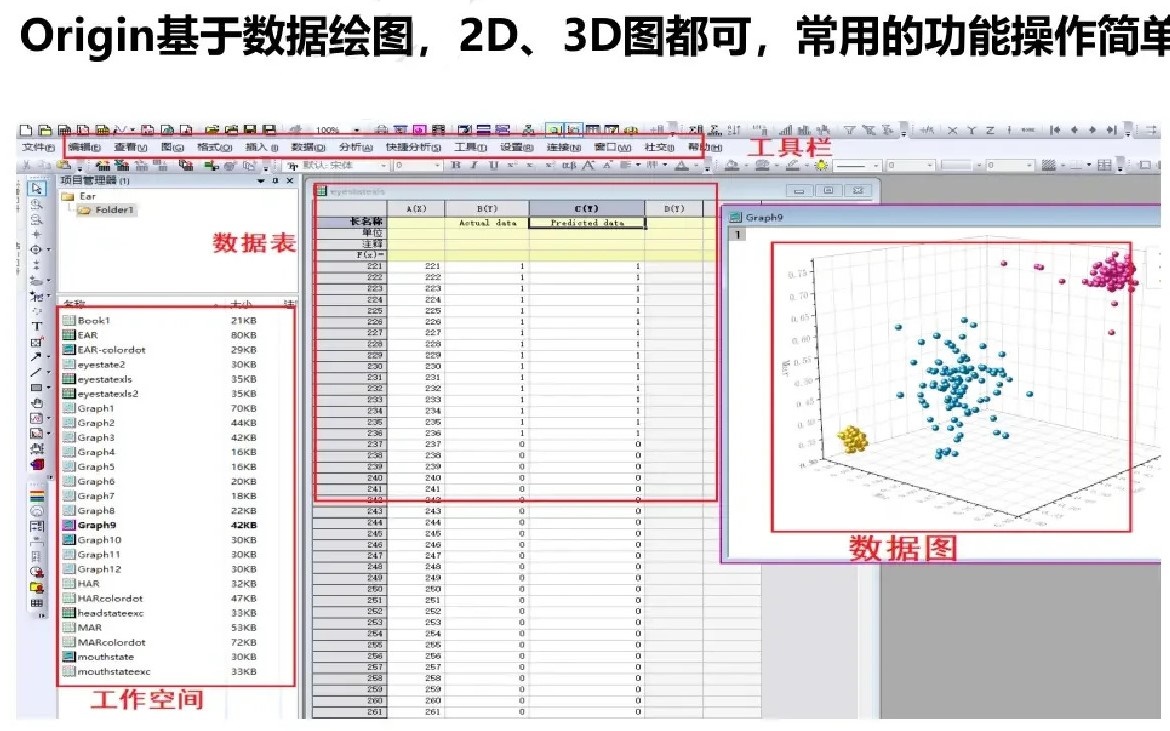
Task: Click the Cut scissors icon
Action: (28, 165)
